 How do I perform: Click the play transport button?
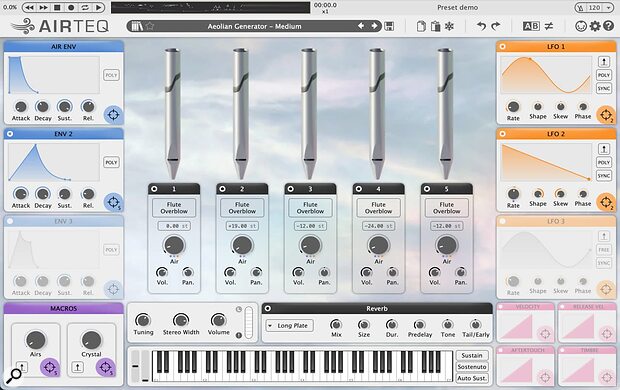[99, 8]
